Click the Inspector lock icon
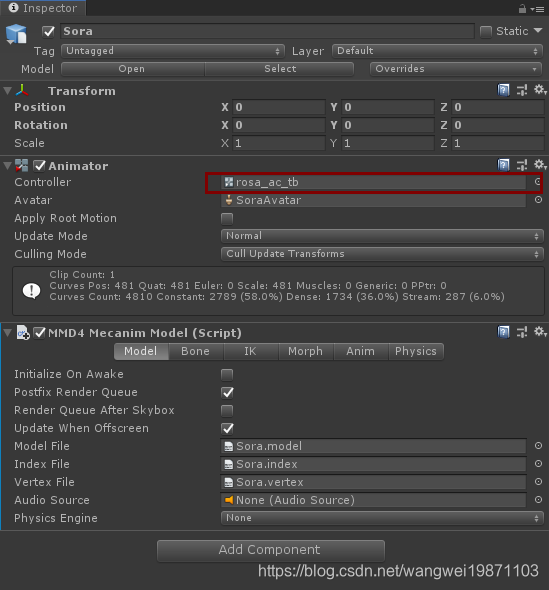 point(522,9)
